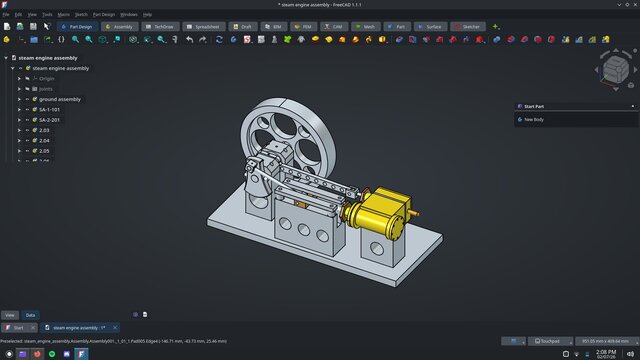Toggle visibility of SA-2-201
Image resolution: width=640 pixels, height=360 pixels.
pos(27,120)
